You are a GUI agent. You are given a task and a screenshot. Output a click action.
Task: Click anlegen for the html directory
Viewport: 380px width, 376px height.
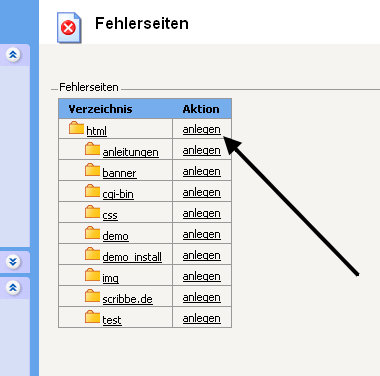point(202,129)
